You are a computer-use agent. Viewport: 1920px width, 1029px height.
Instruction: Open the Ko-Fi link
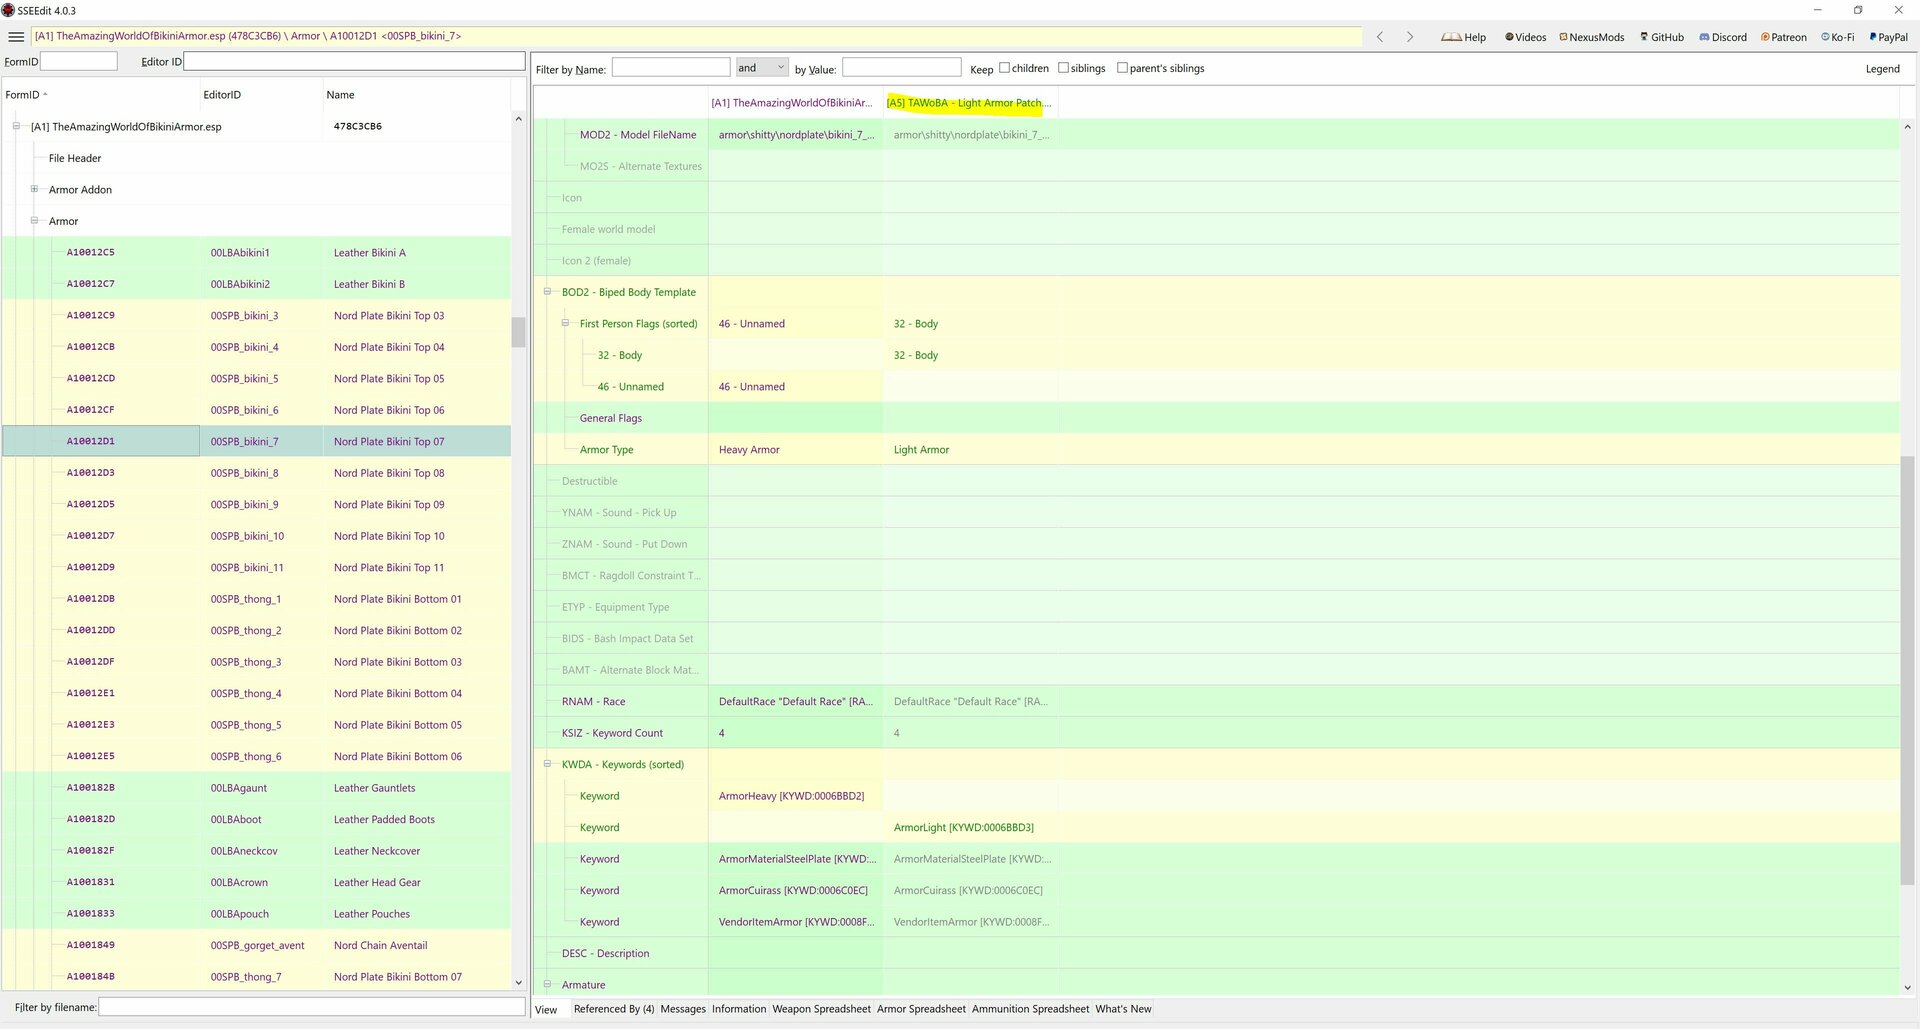1838,37
